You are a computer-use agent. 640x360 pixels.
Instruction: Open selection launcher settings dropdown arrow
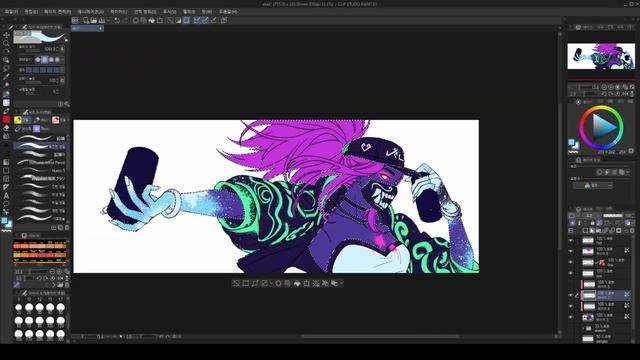341,283
